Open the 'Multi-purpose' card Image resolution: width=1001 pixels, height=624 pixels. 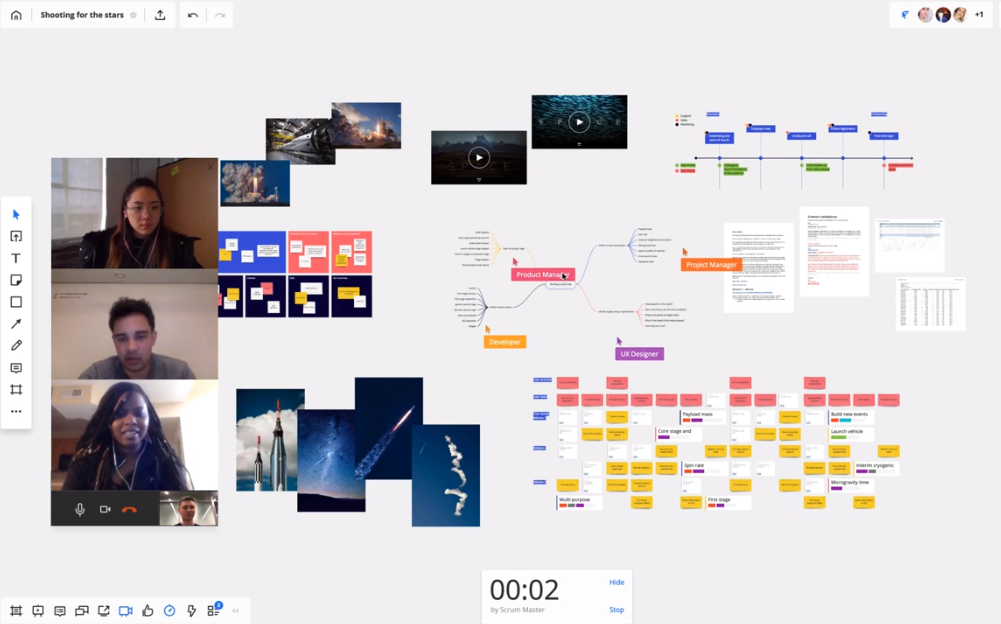click(580, 502)
